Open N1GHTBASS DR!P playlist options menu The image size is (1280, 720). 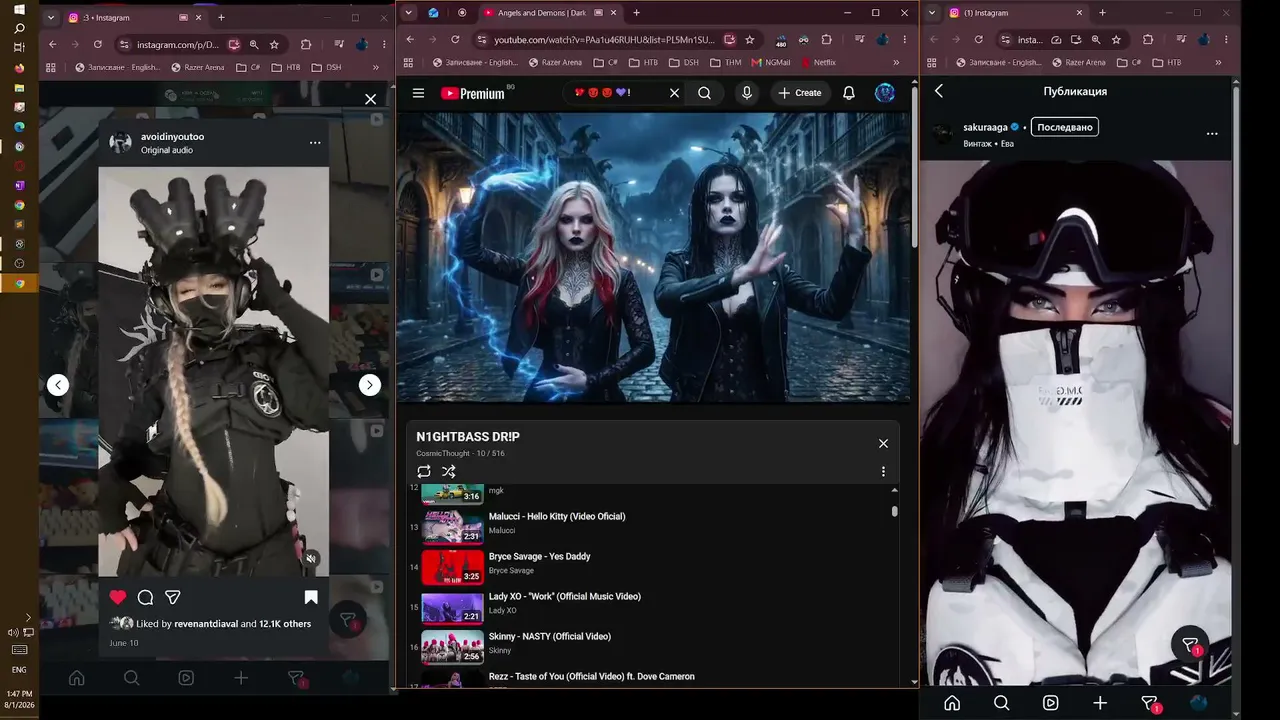pyautogui.click(x=883, y=471)
